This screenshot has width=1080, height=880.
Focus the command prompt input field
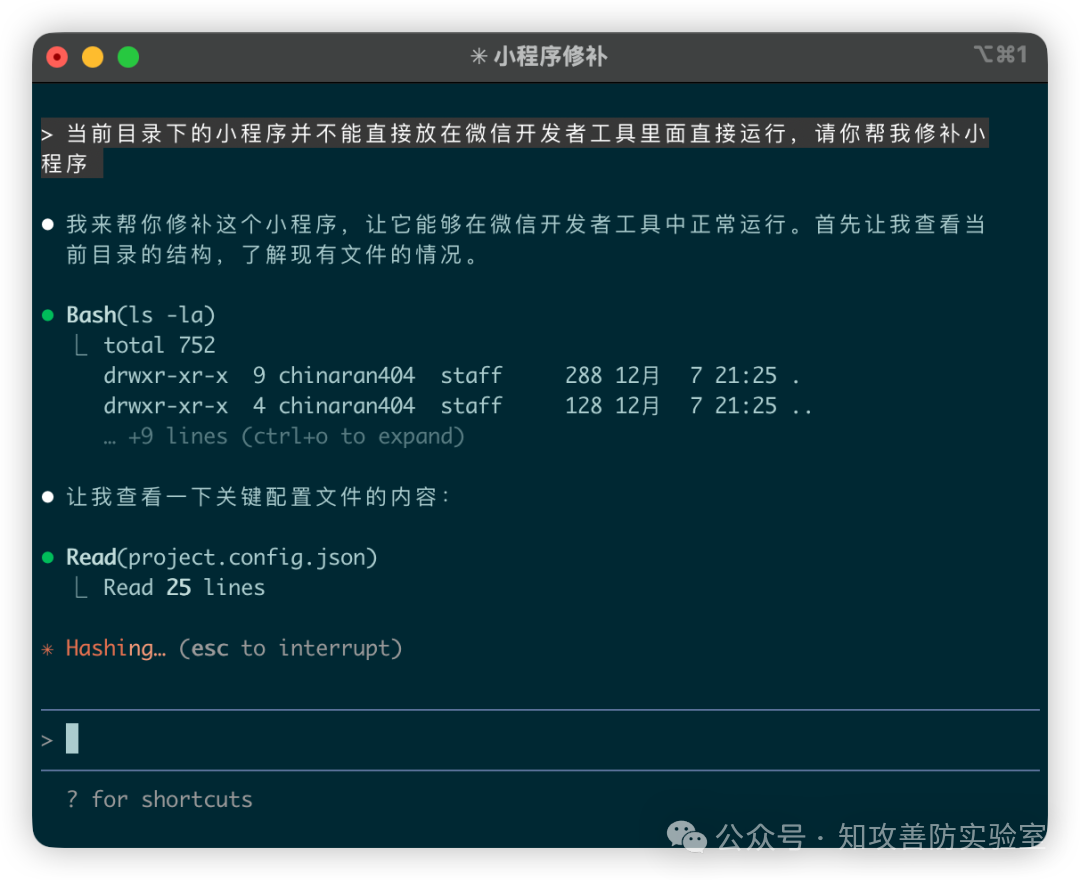(x=540, y=740)
